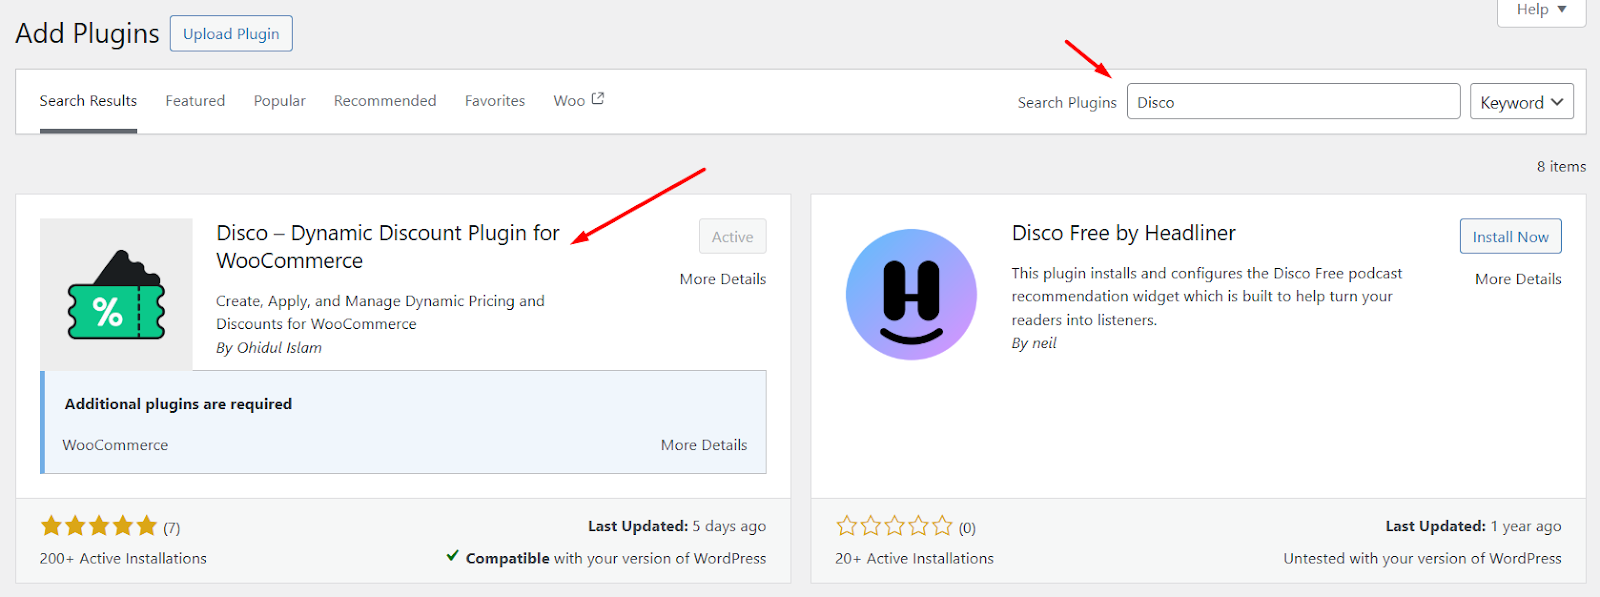This screenshot has height=597, width=1600.
Task: Open the Disco Dynamic Discount plugin icon
Action: point(116,295)
